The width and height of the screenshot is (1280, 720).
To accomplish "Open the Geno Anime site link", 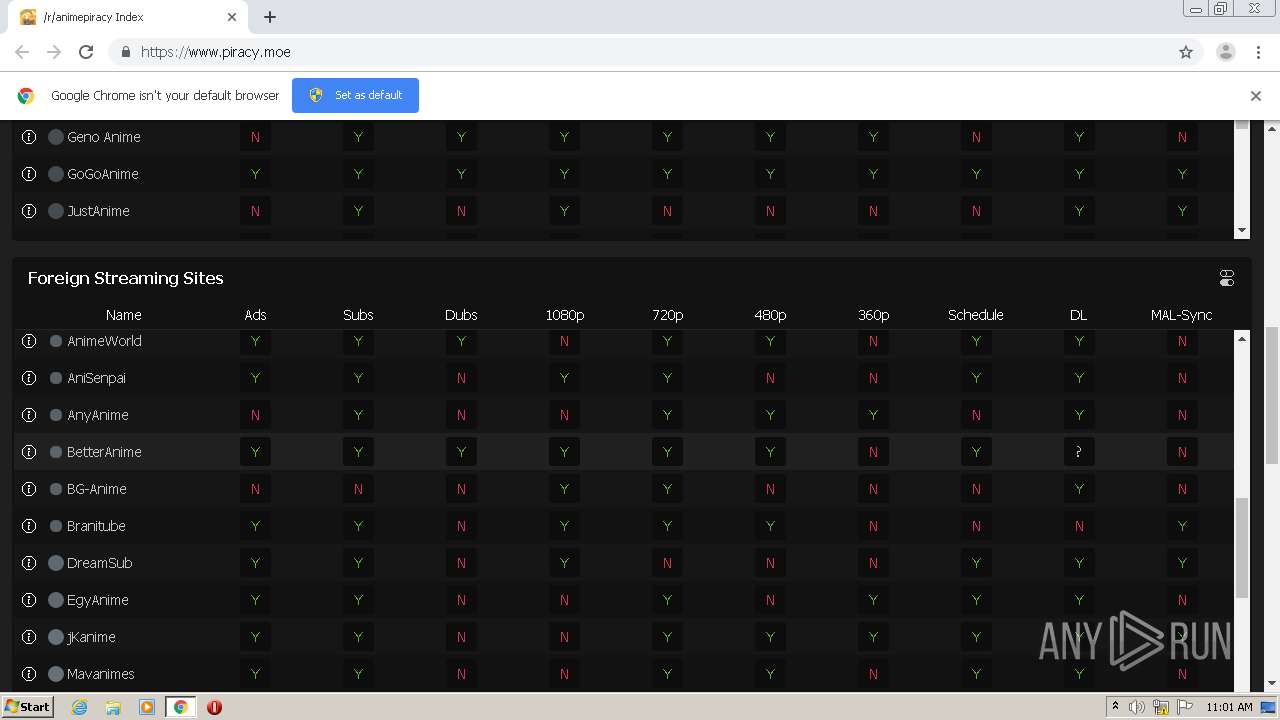I will (104, 137).
